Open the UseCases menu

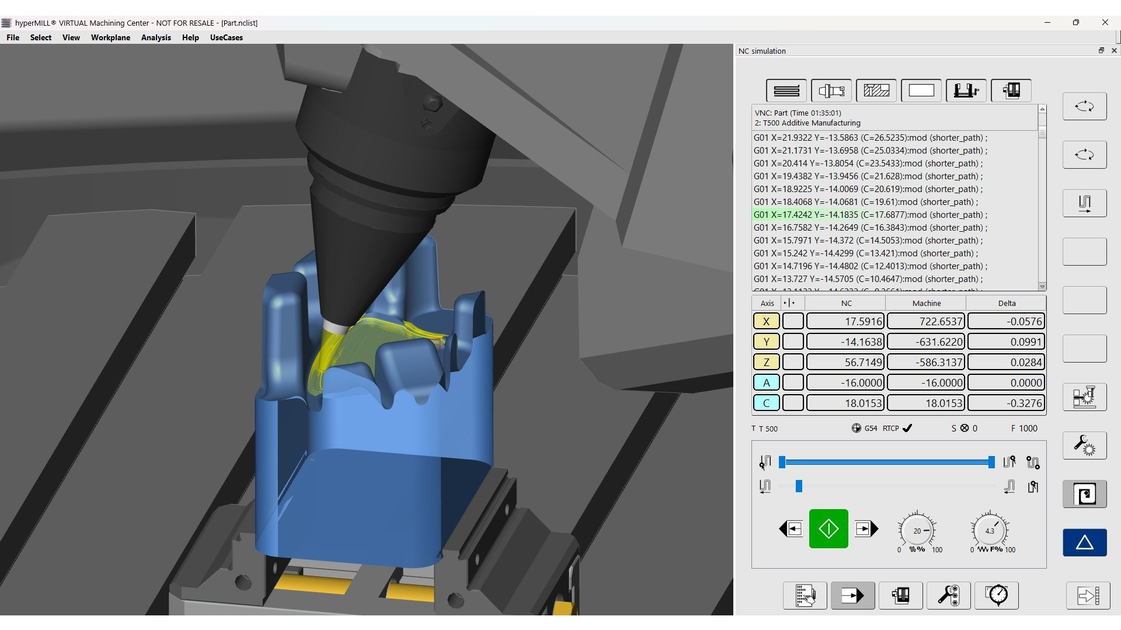[226, 38]
